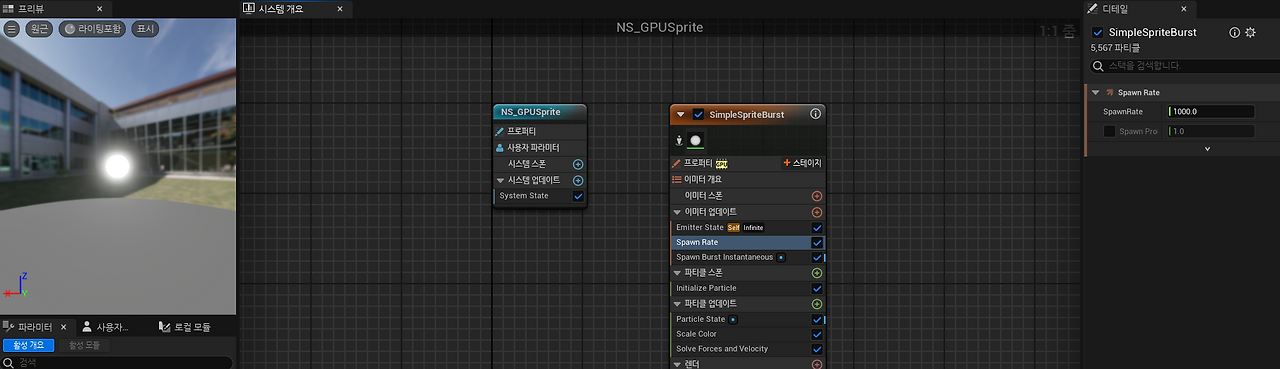Open system 프로퍼티 in NS_GPUSprite node

540,131
